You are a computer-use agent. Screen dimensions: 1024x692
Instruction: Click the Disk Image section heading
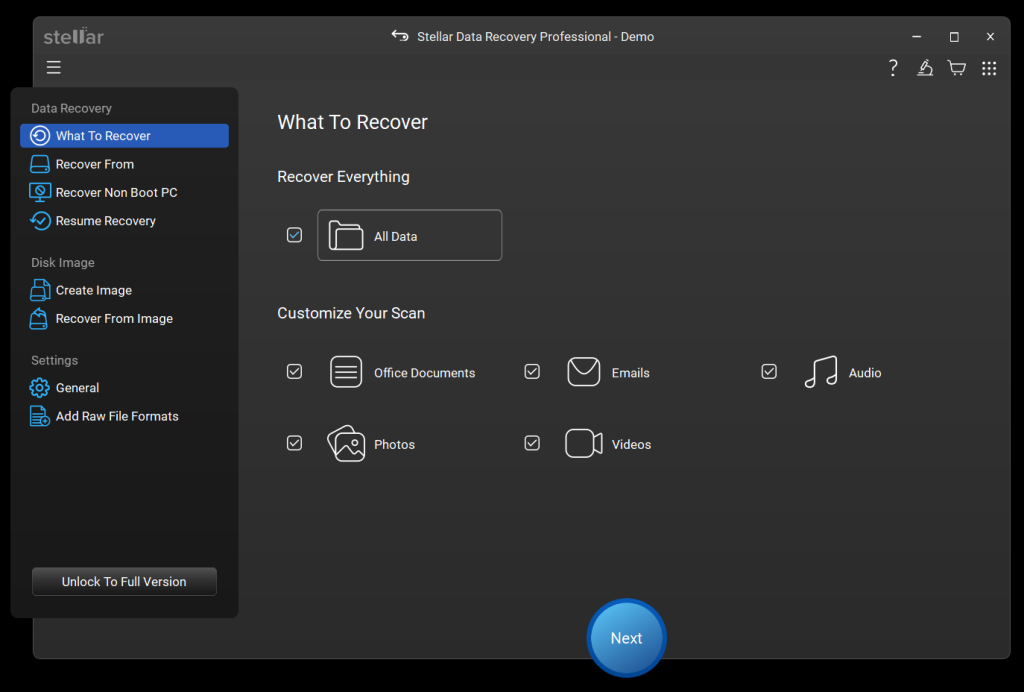tap(63, 262)
